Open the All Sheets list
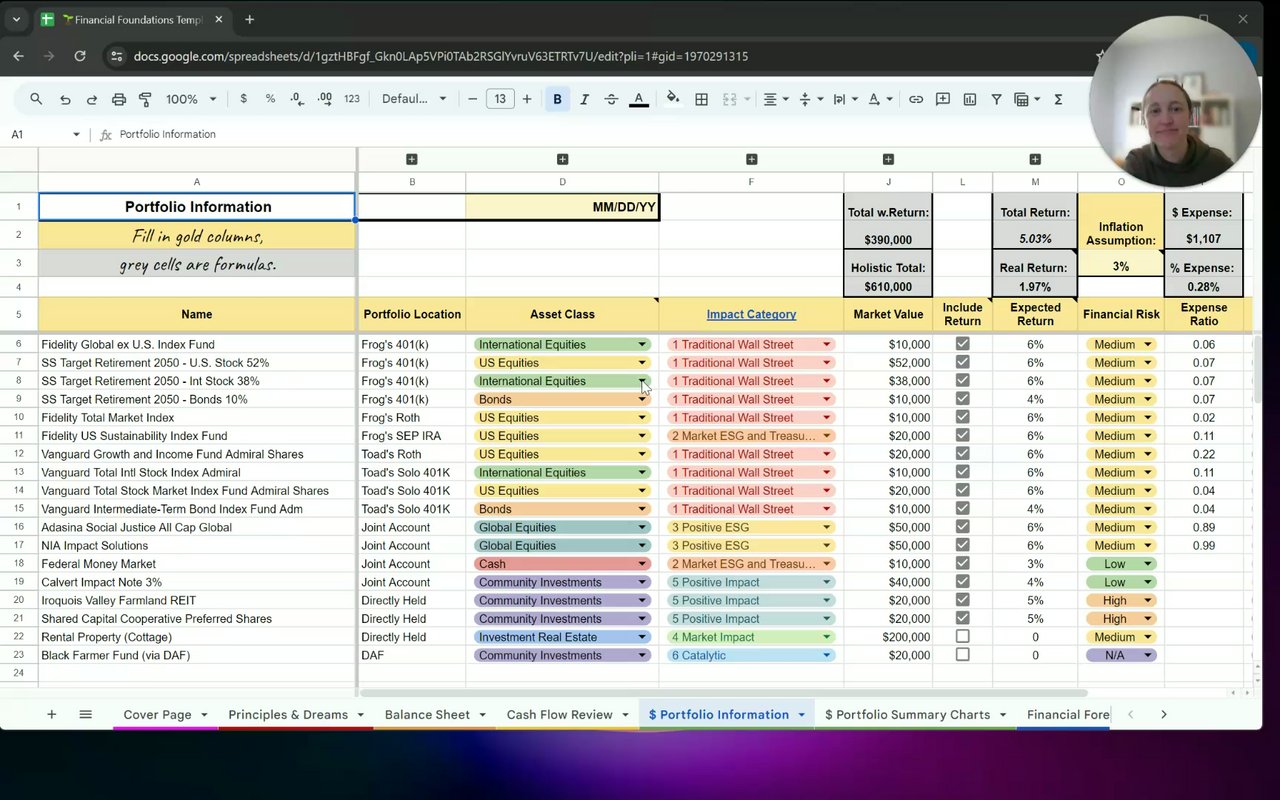This screenshot has height=800, width=1280. [86, 714]
